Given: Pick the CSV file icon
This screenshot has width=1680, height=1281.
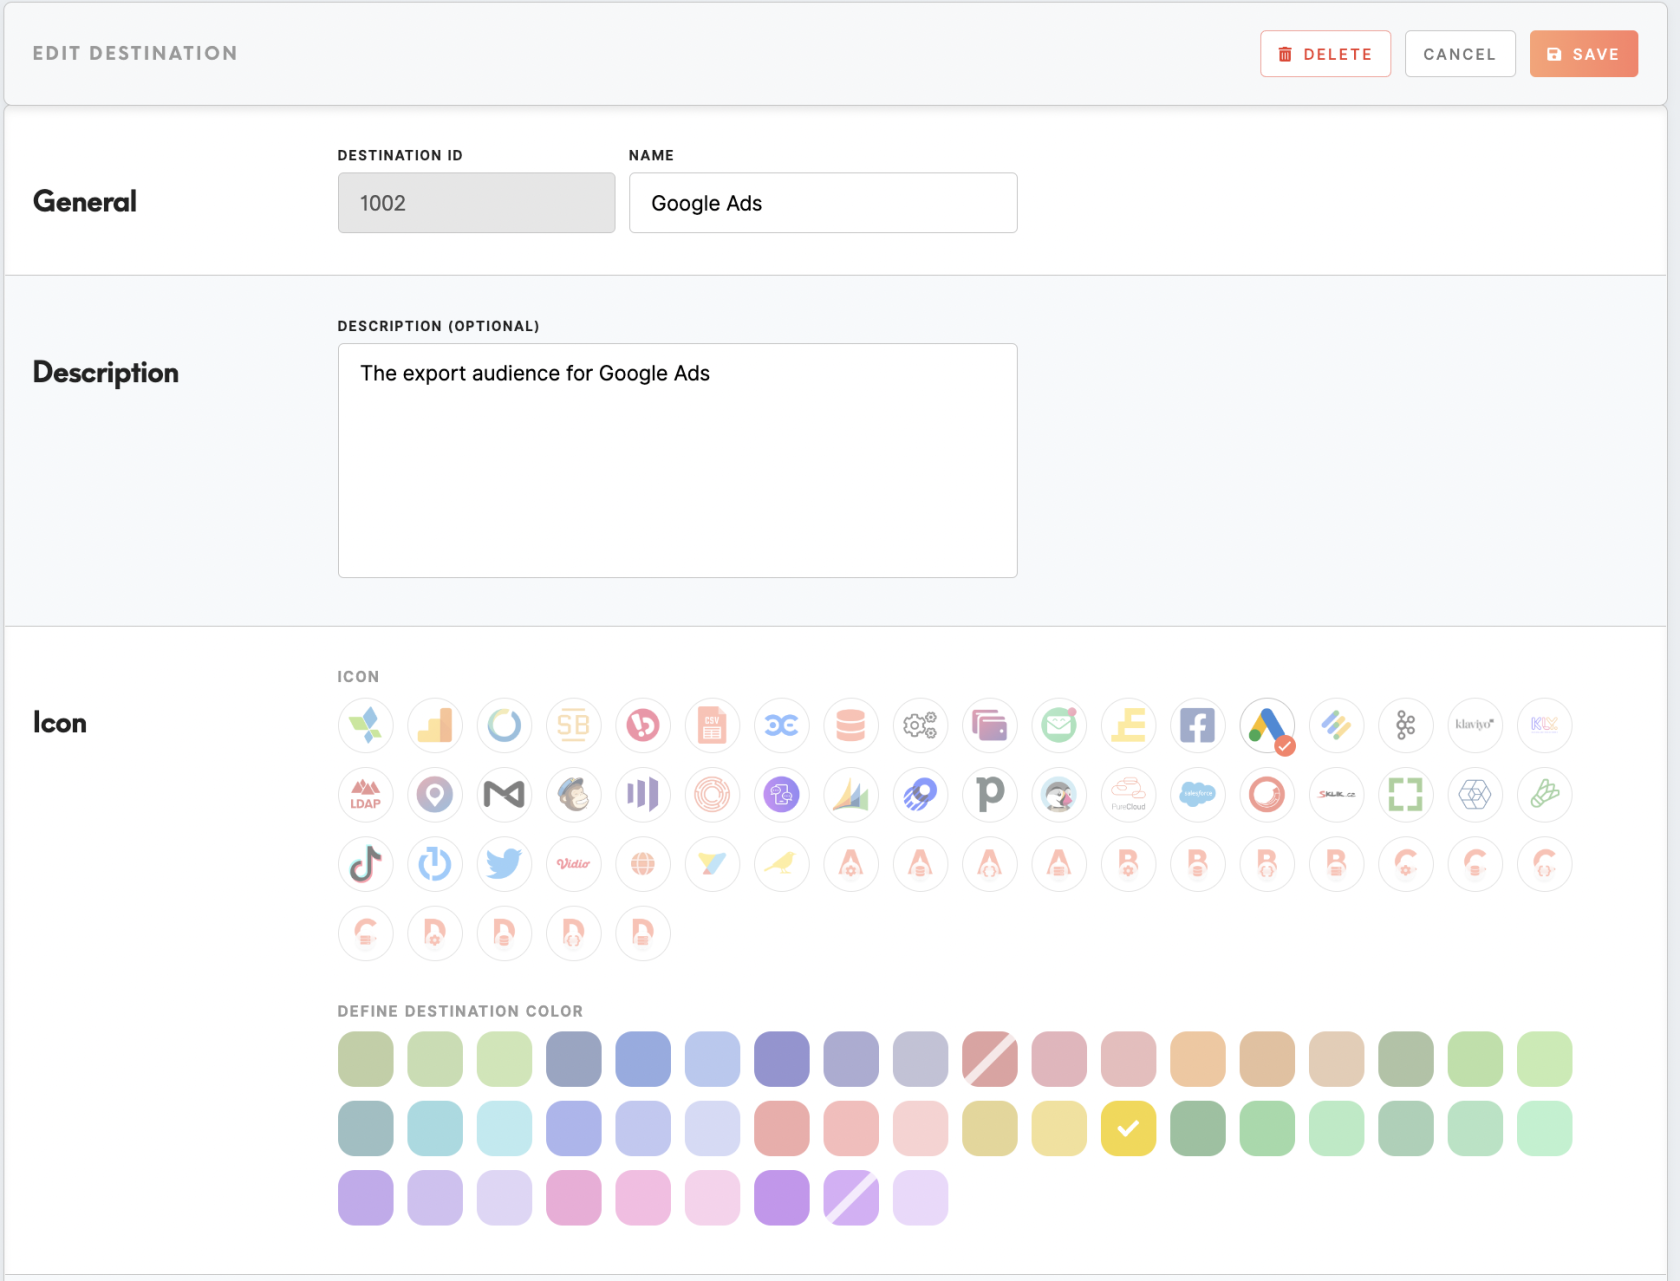Looking at the screenshot, I should point(712,725).
